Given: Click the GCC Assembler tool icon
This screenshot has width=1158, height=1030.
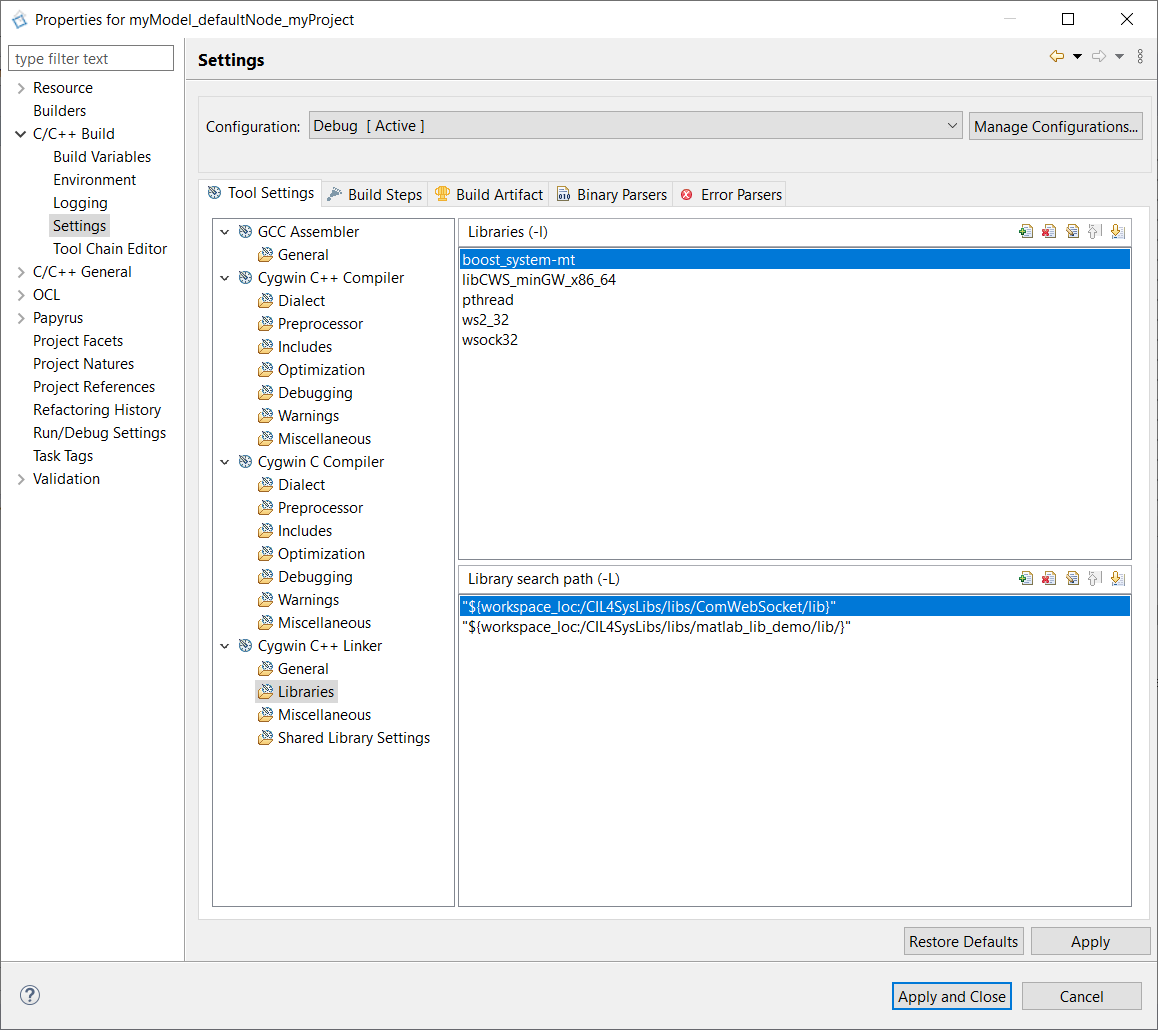Looking at the screenshot, I should point(245,232).
